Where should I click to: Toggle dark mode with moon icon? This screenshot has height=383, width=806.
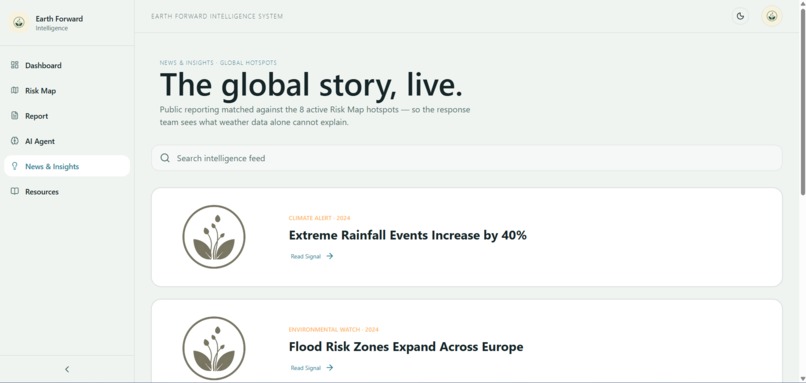tap(740, 16)
